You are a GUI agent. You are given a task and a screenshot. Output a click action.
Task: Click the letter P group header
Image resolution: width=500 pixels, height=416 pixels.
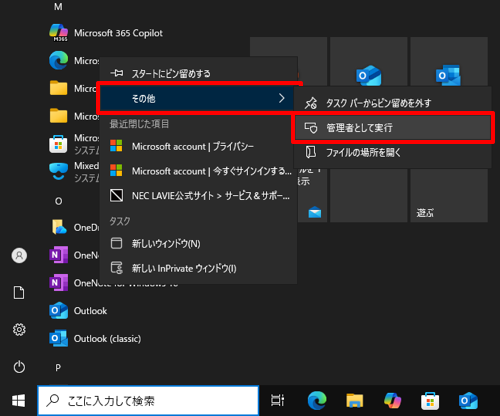tap(58, 368)
